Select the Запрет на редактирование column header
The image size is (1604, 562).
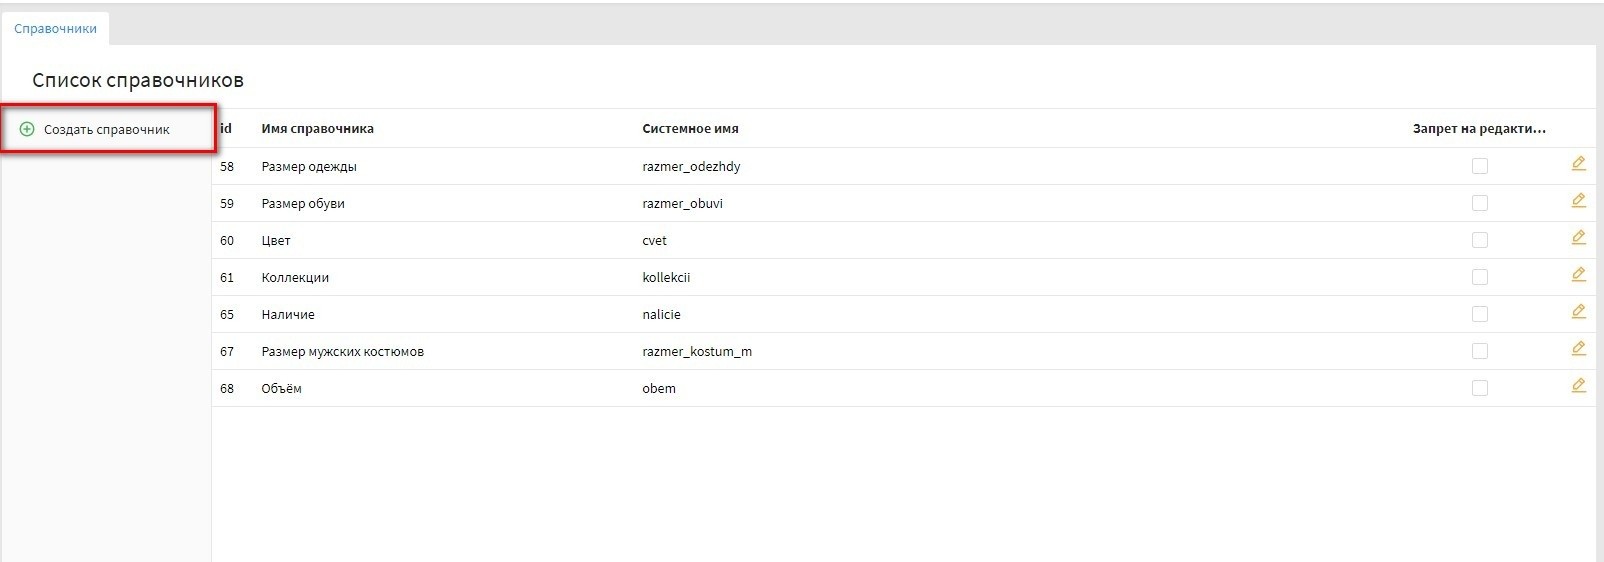click(1478, 128)
